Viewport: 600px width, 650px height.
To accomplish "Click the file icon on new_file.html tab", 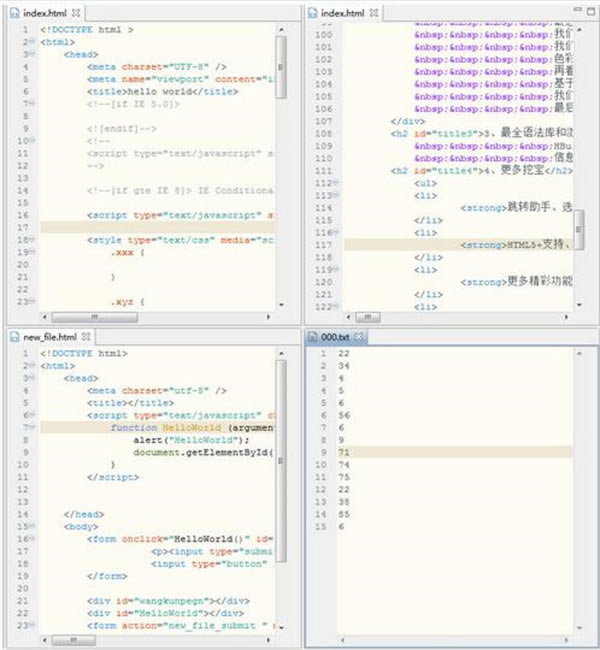I will click(14, 336).
